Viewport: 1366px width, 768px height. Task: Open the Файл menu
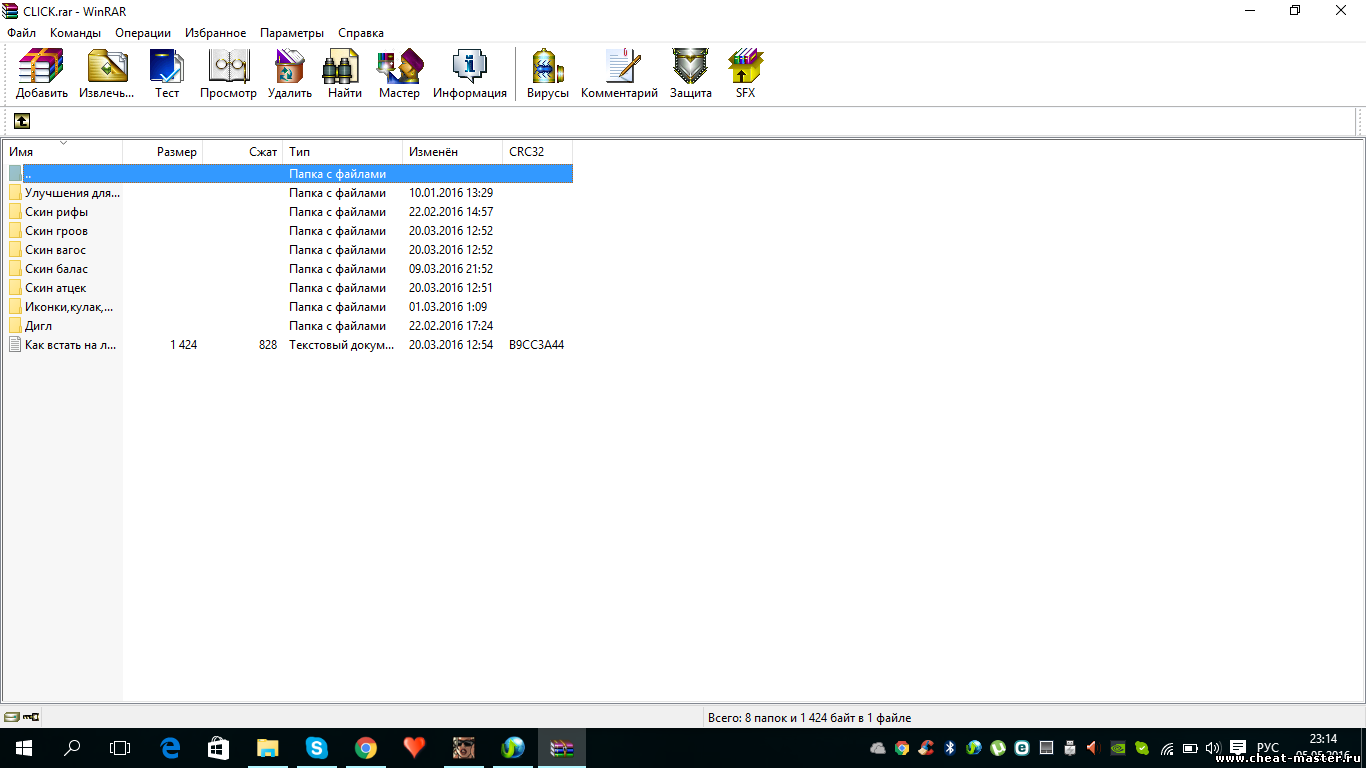(21, 33)
